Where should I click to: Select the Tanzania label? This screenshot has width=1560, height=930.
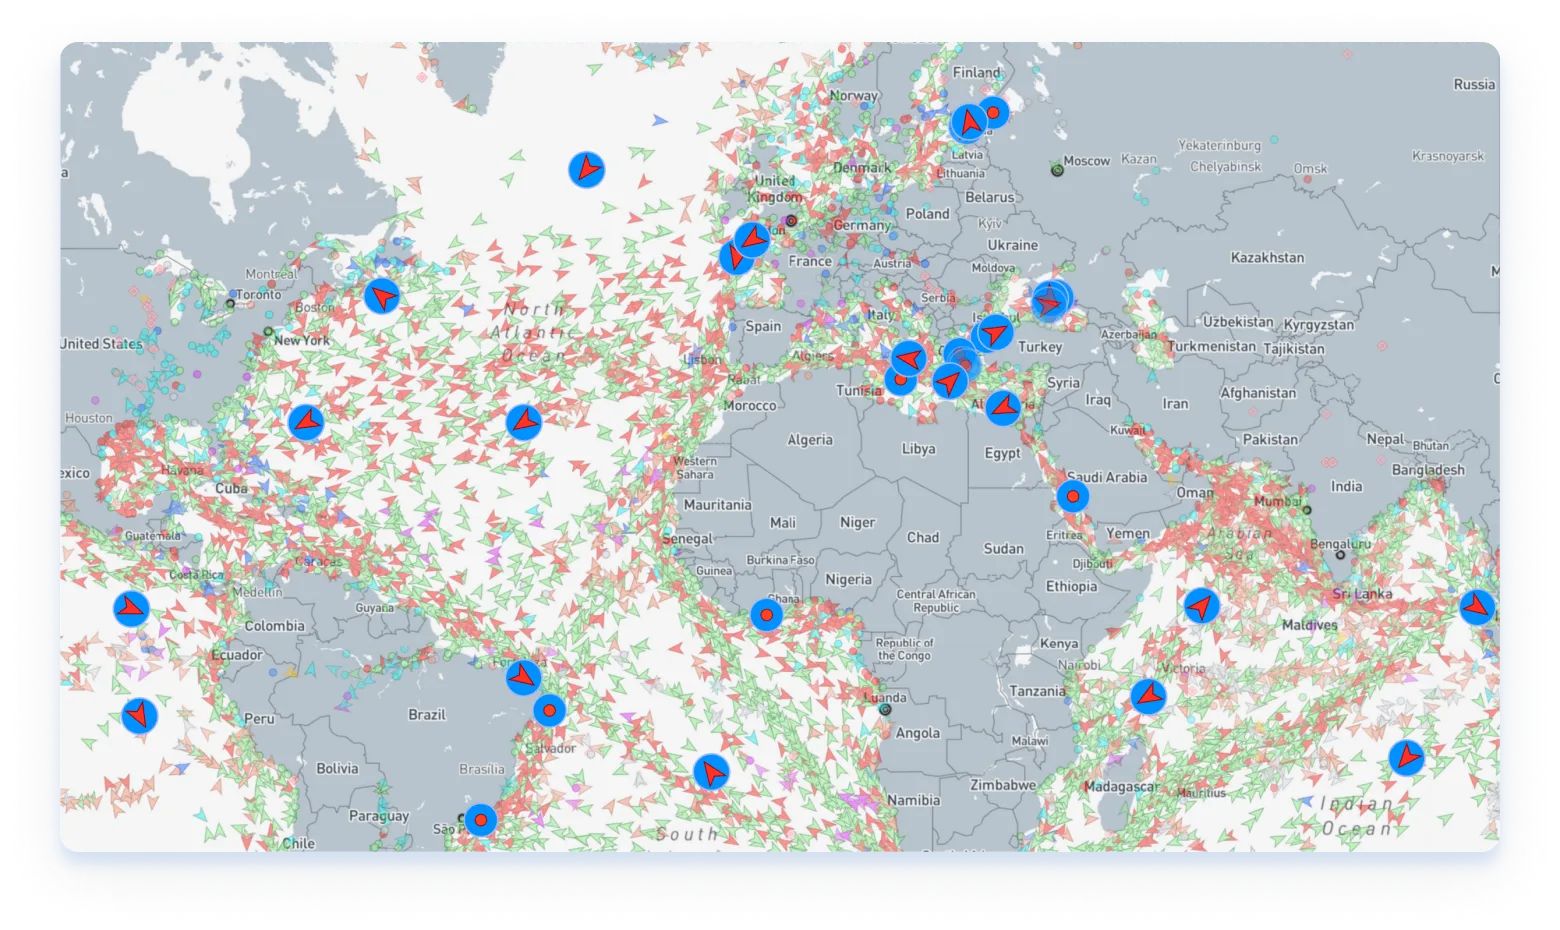pos(1038,691)
